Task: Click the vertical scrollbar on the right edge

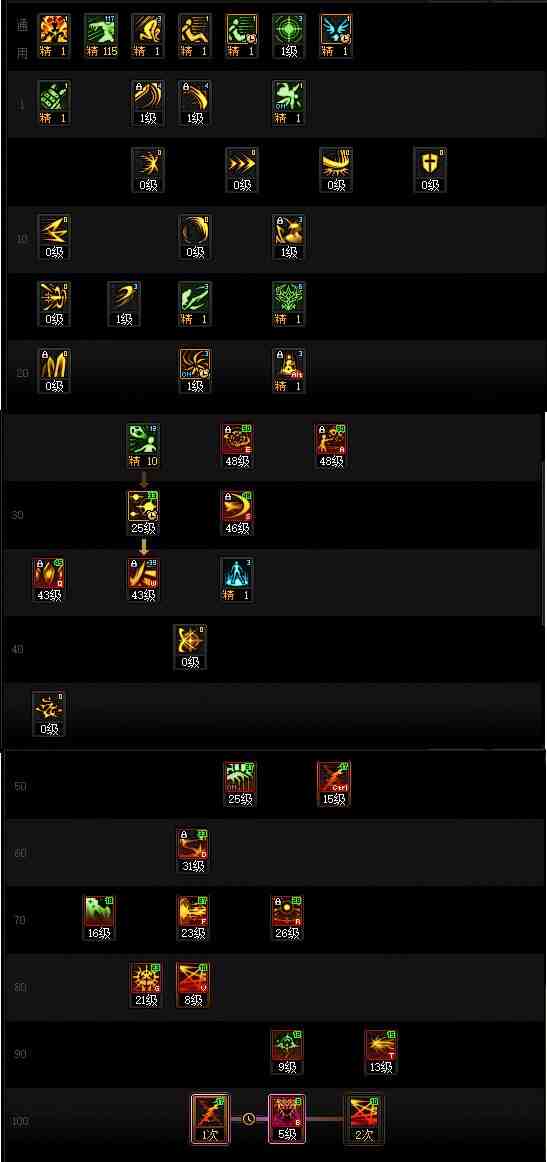Action: point(544,541)
